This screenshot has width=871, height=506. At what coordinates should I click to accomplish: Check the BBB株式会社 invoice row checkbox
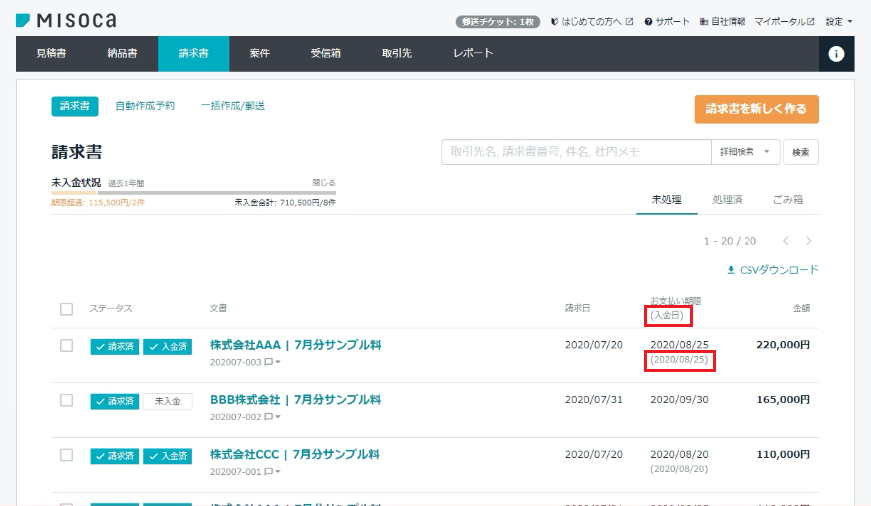67,400
